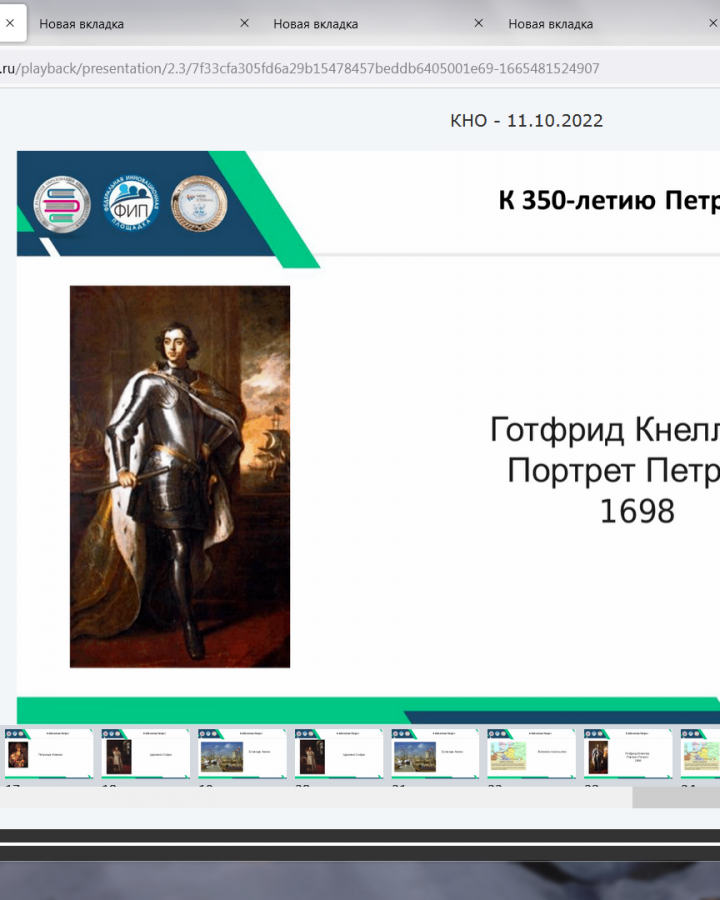
Task: Open the partially visible slide 24 thumbnail
Action: coord(700,754)
